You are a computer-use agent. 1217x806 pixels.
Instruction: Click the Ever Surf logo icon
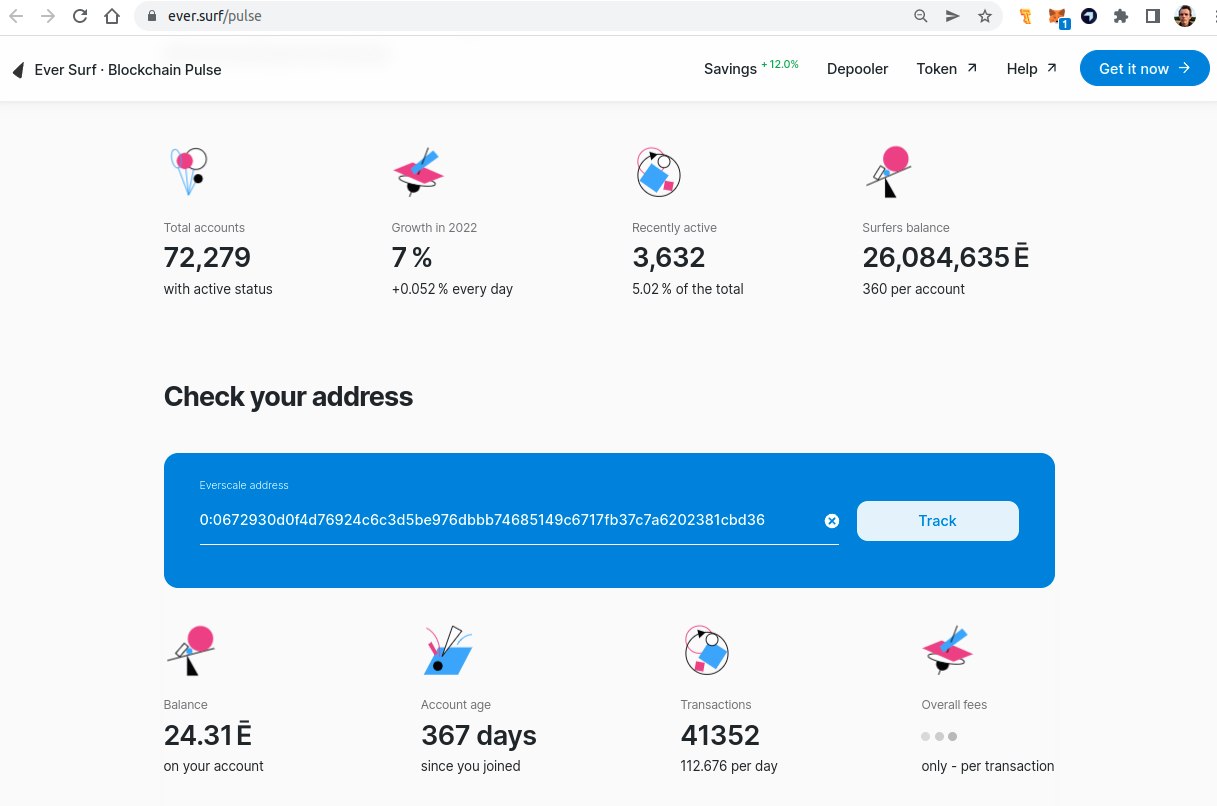click(17, 70)
